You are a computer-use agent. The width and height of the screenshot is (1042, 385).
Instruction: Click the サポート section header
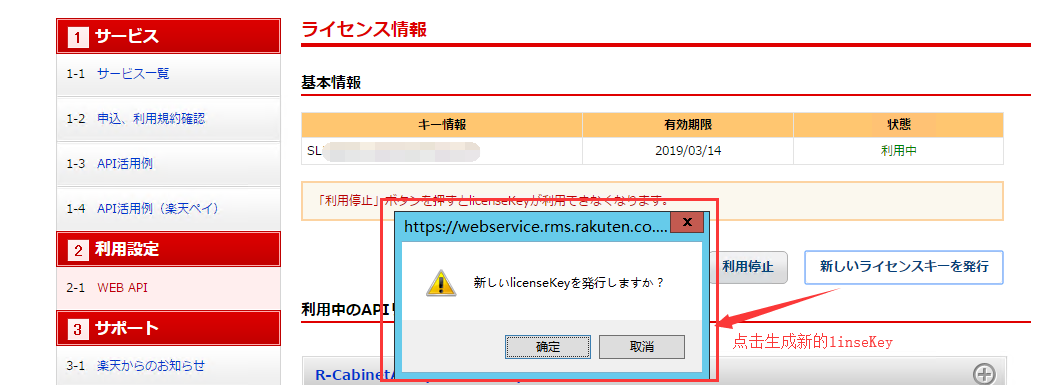tap(168, 328)
